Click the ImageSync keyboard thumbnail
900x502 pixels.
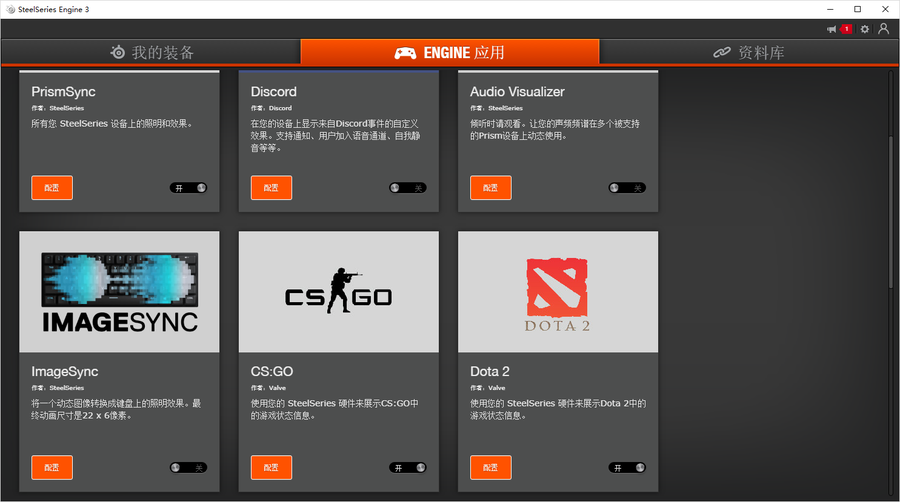[119, 291]
